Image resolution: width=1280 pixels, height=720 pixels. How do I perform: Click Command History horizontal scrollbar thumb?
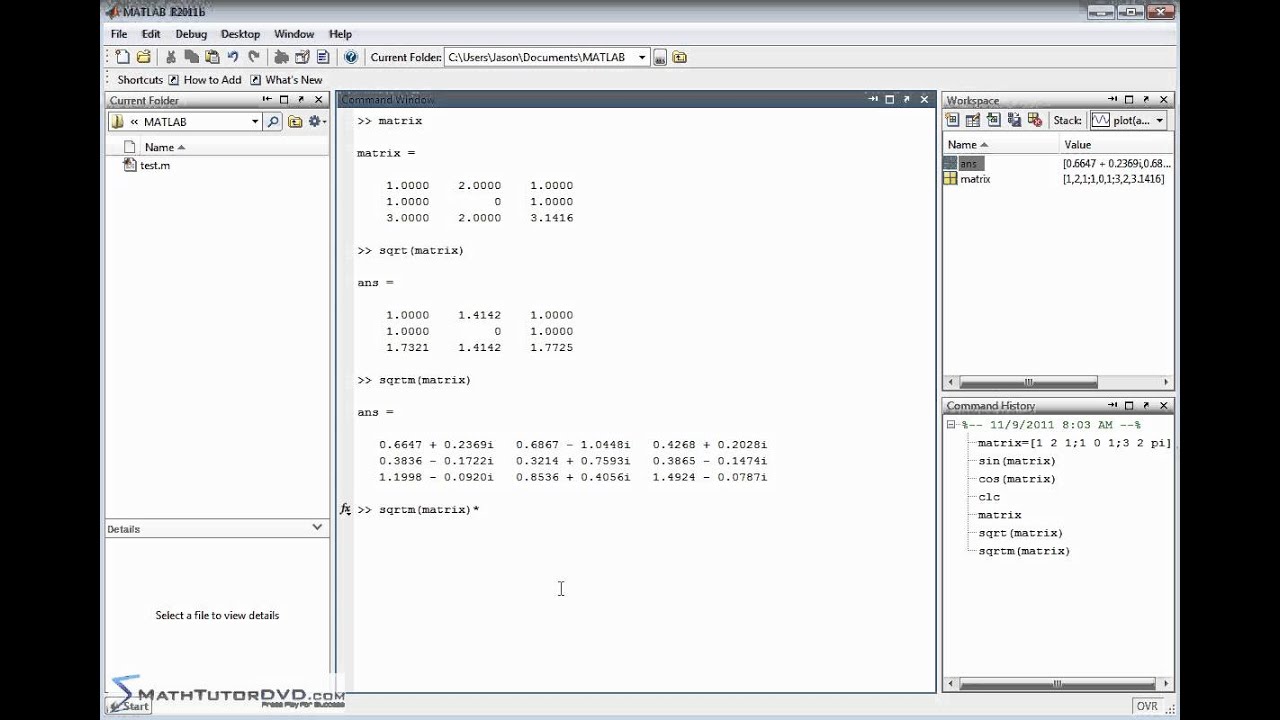[1057, 684]
